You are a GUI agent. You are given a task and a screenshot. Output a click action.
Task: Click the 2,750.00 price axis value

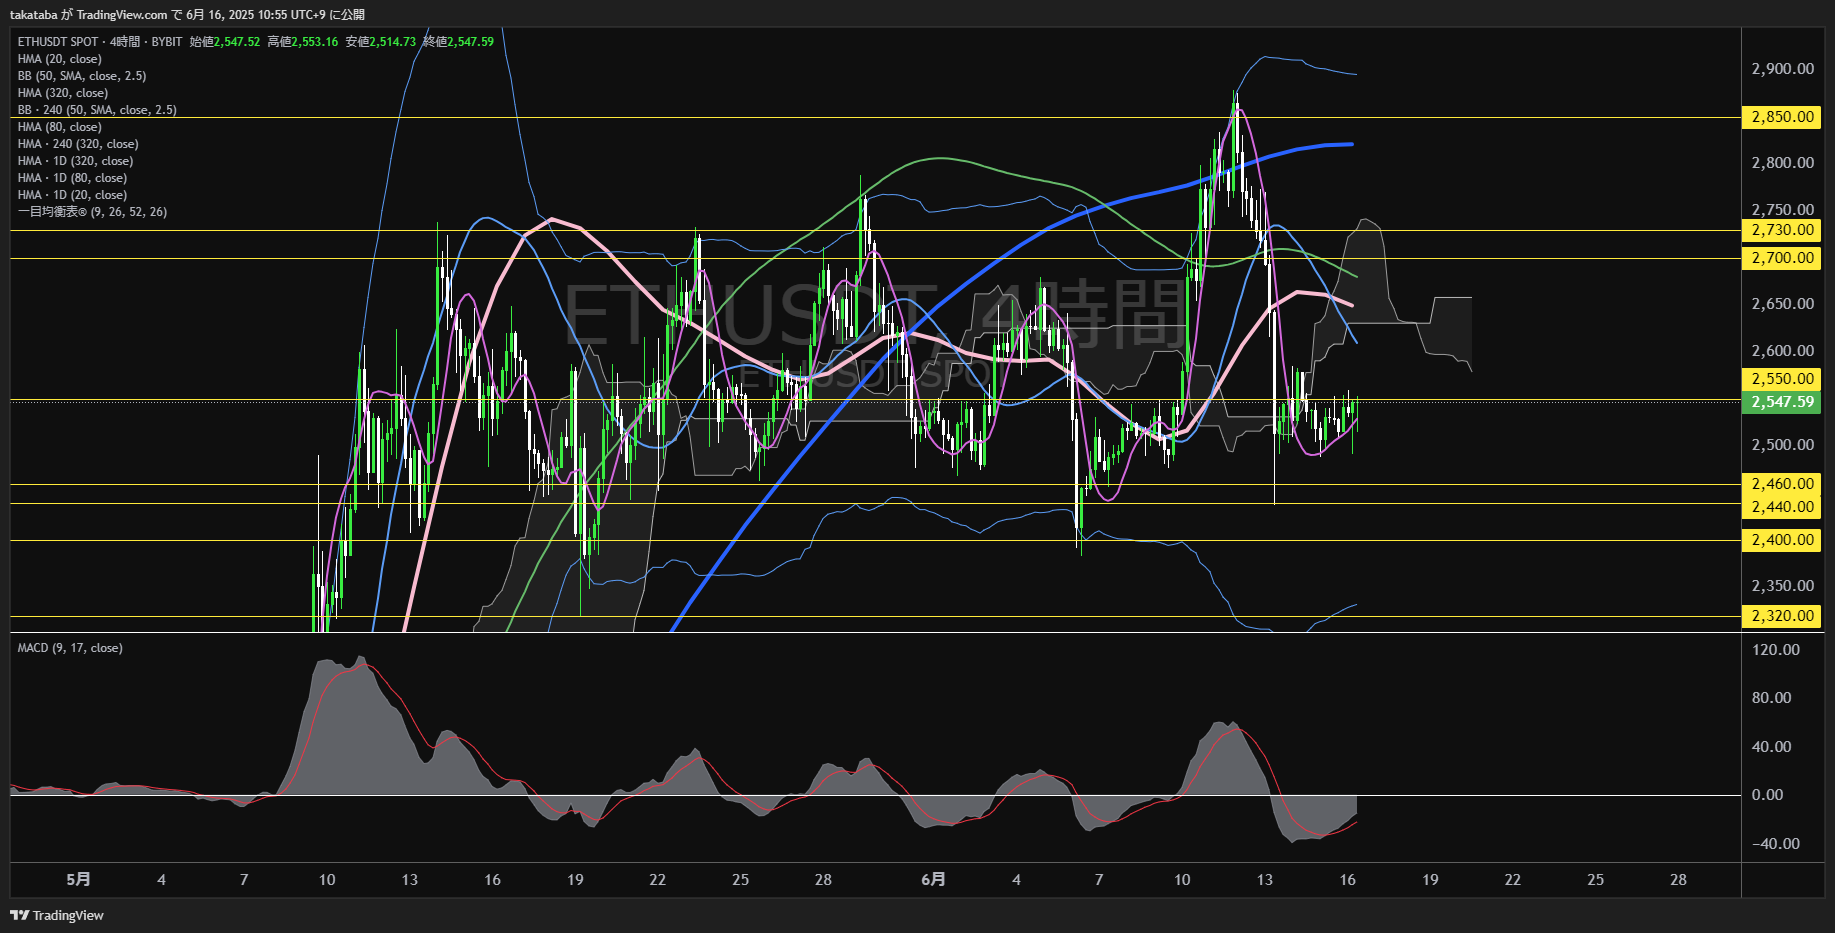point(1783,210)
